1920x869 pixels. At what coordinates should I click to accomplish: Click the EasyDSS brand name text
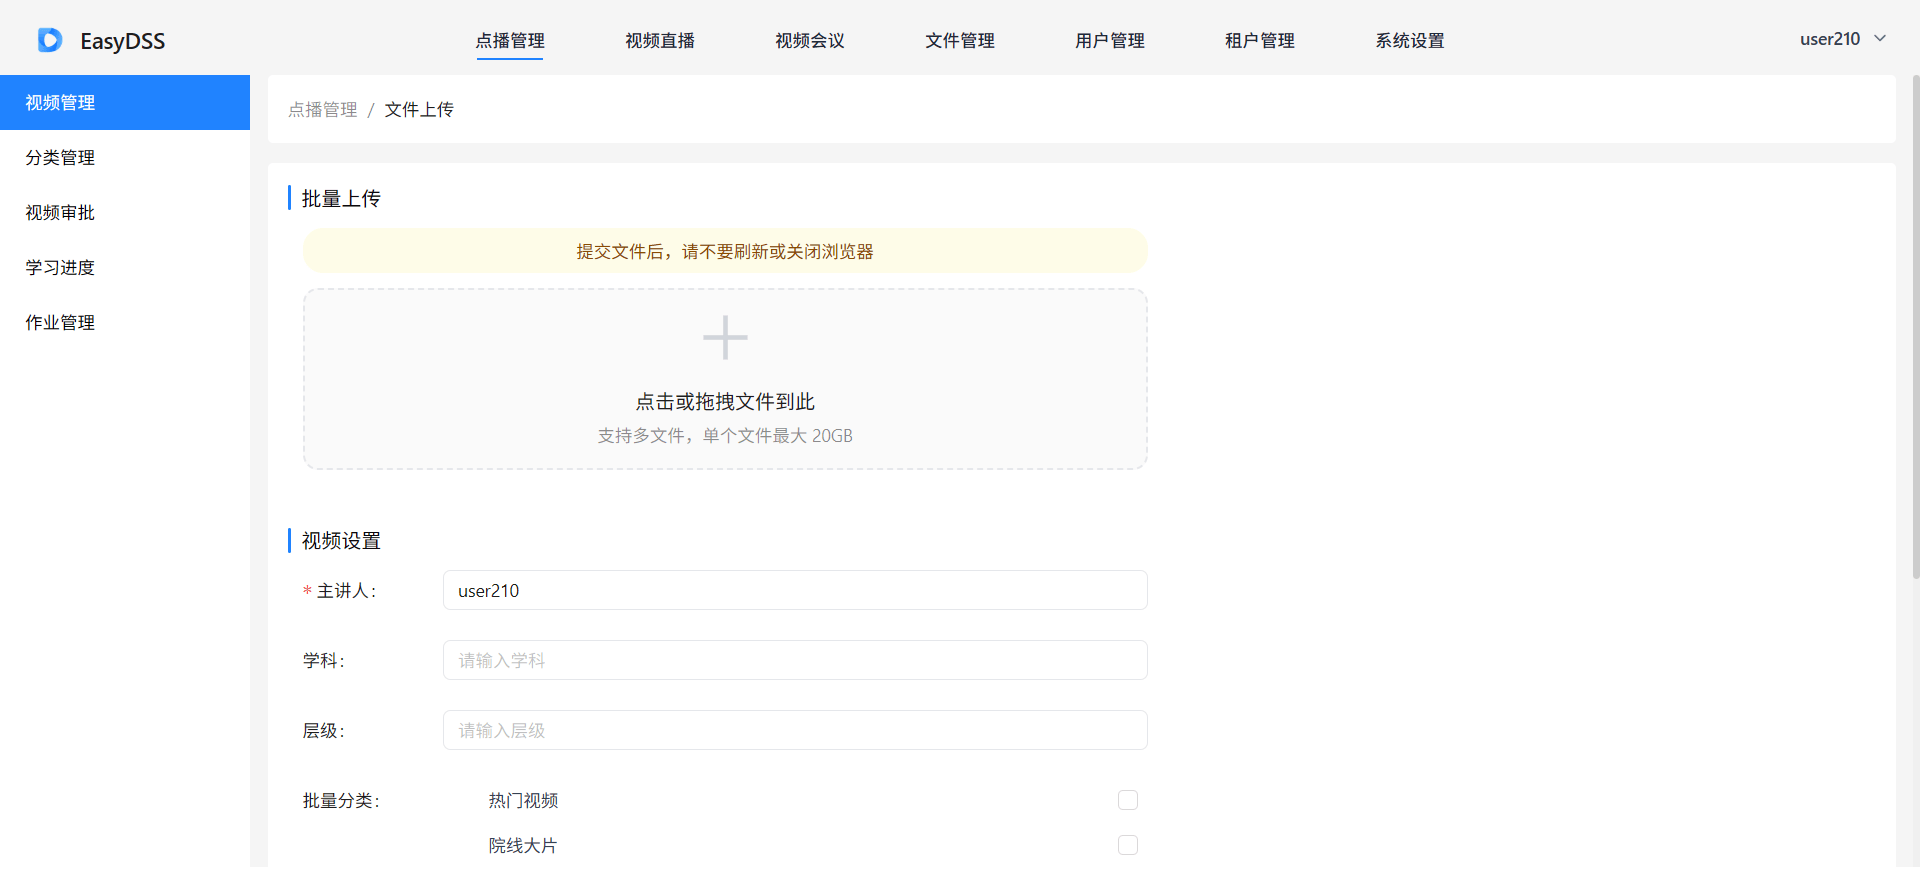123,41
